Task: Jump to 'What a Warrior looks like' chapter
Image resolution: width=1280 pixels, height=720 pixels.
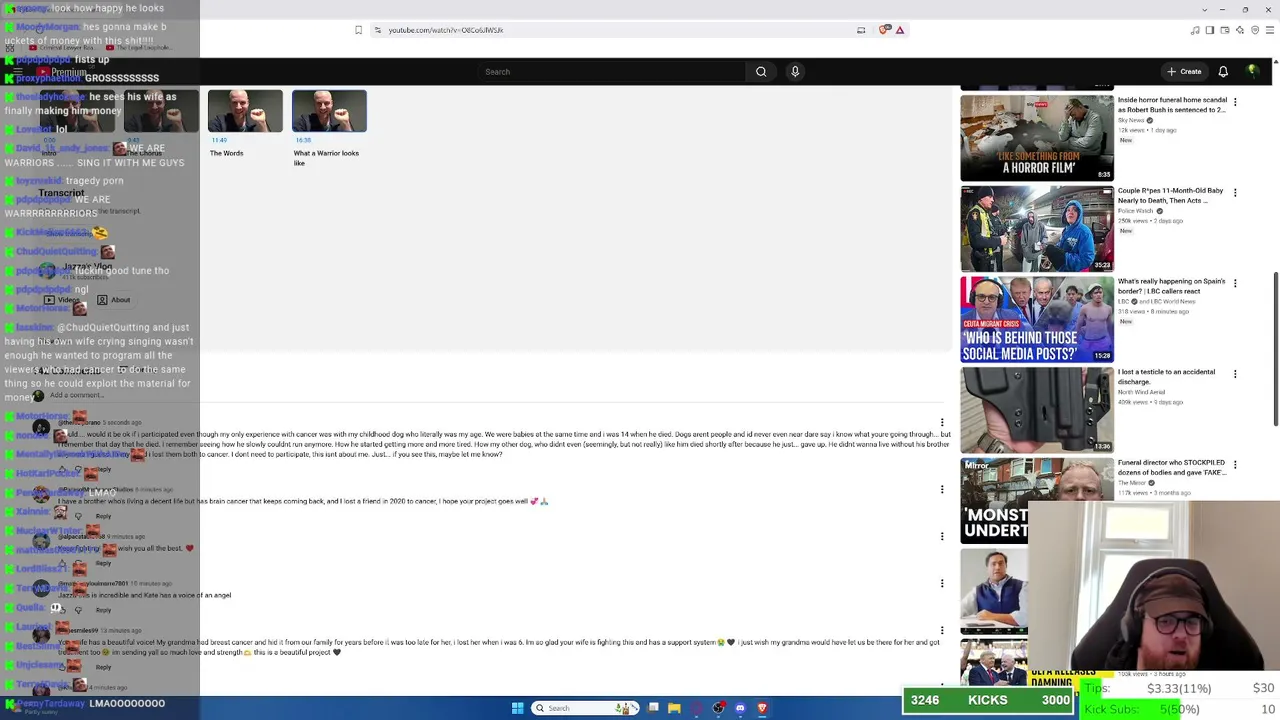Action: [x=329, y=111]
